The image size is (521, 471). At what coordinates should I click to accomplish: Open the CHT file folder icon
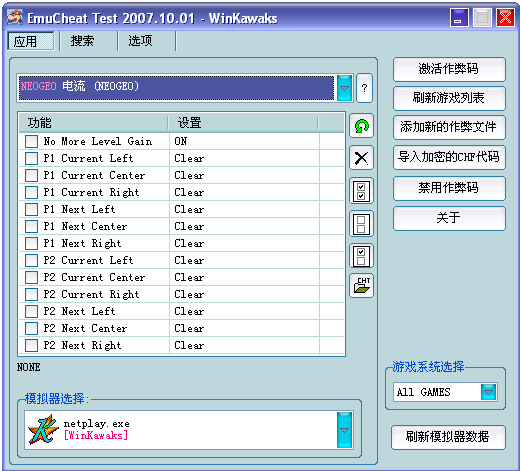(361, 286)
